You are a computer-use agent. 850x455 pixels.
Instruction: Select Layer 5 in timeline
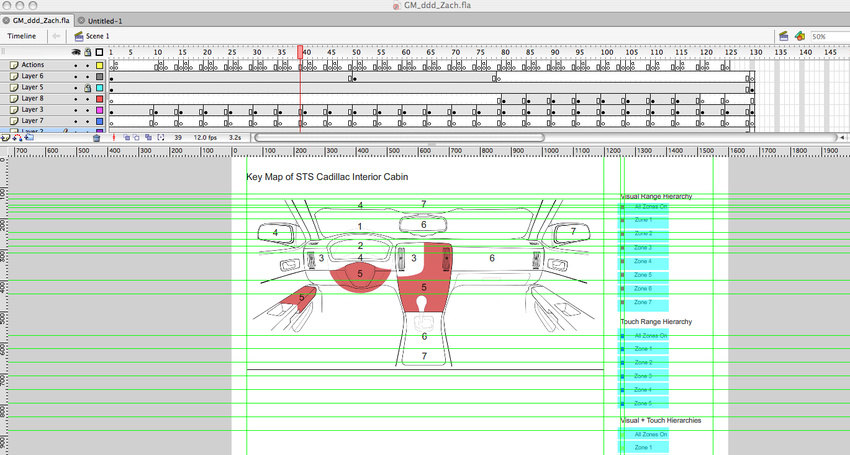pos(33,87)
